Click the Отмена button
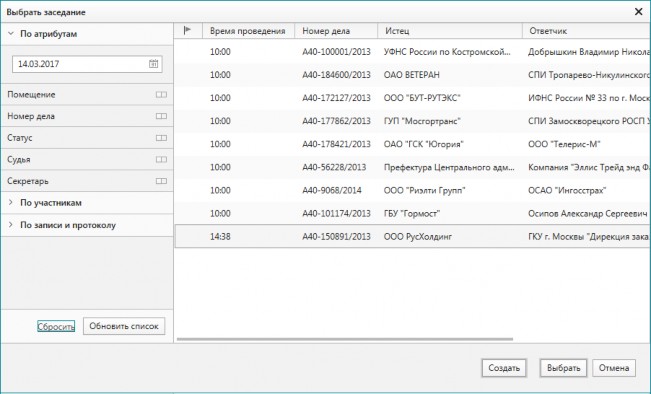 click(x=614, y=368)
